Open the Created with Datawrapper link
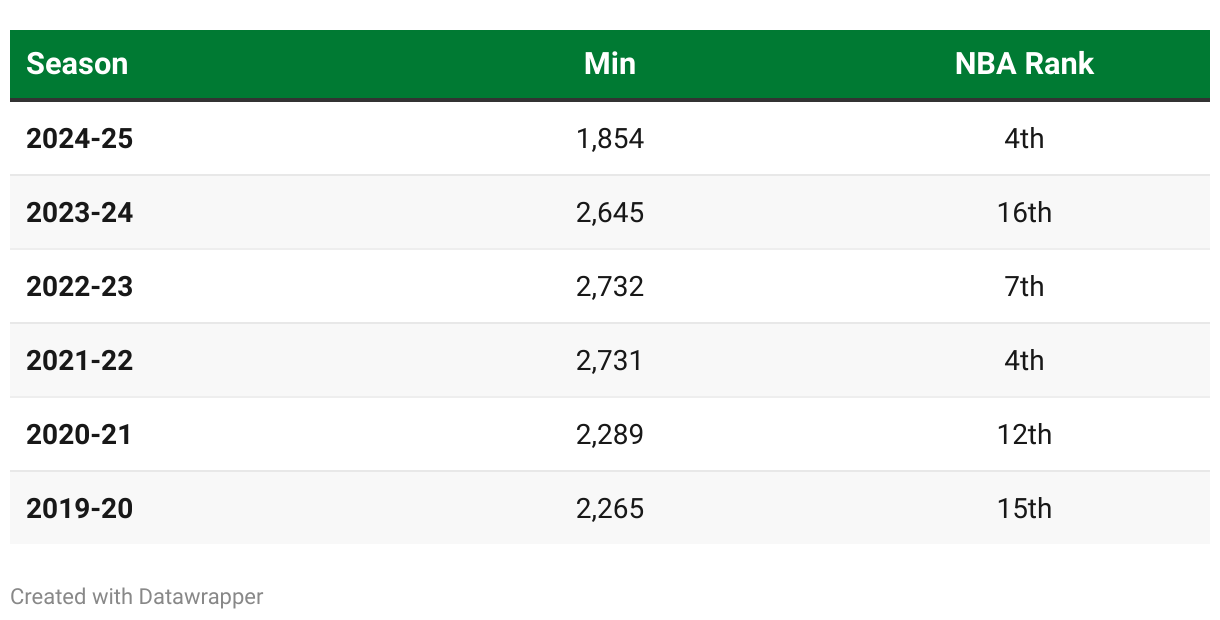This screenshot has height=620, width=1220. tap(137, 597)
